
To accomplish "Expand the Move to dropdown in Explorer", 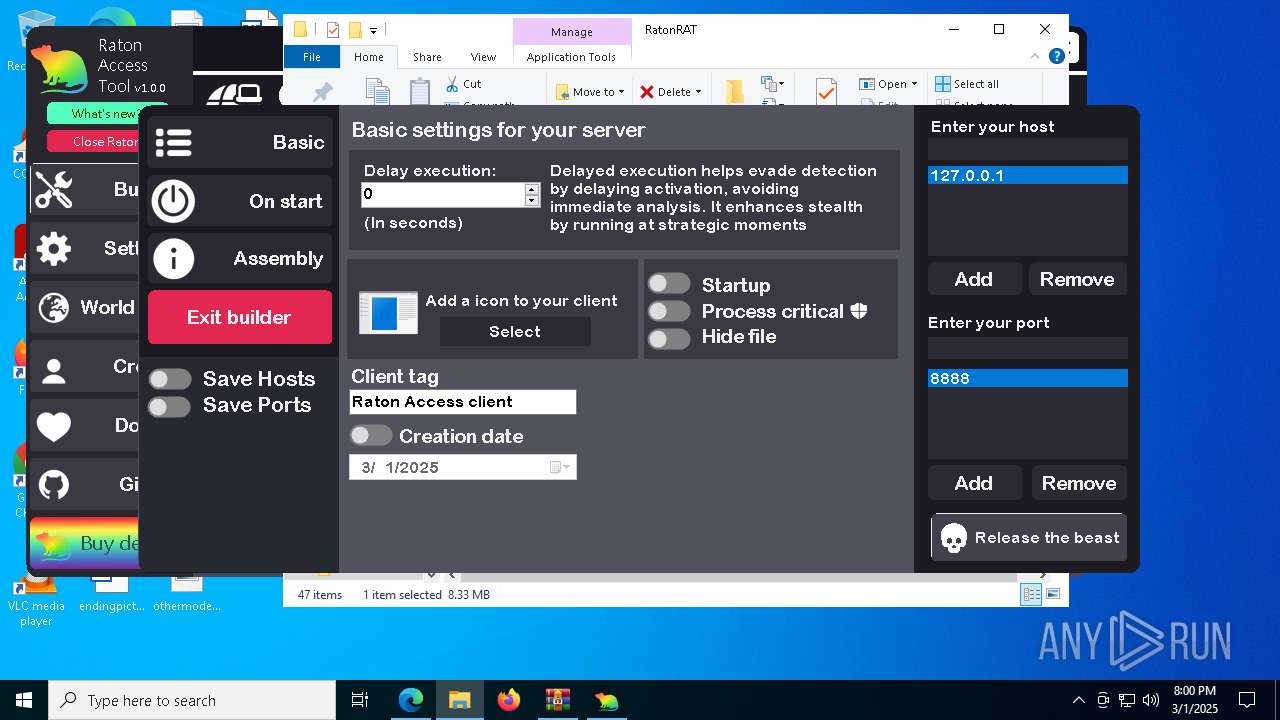I will coord(621,92).
